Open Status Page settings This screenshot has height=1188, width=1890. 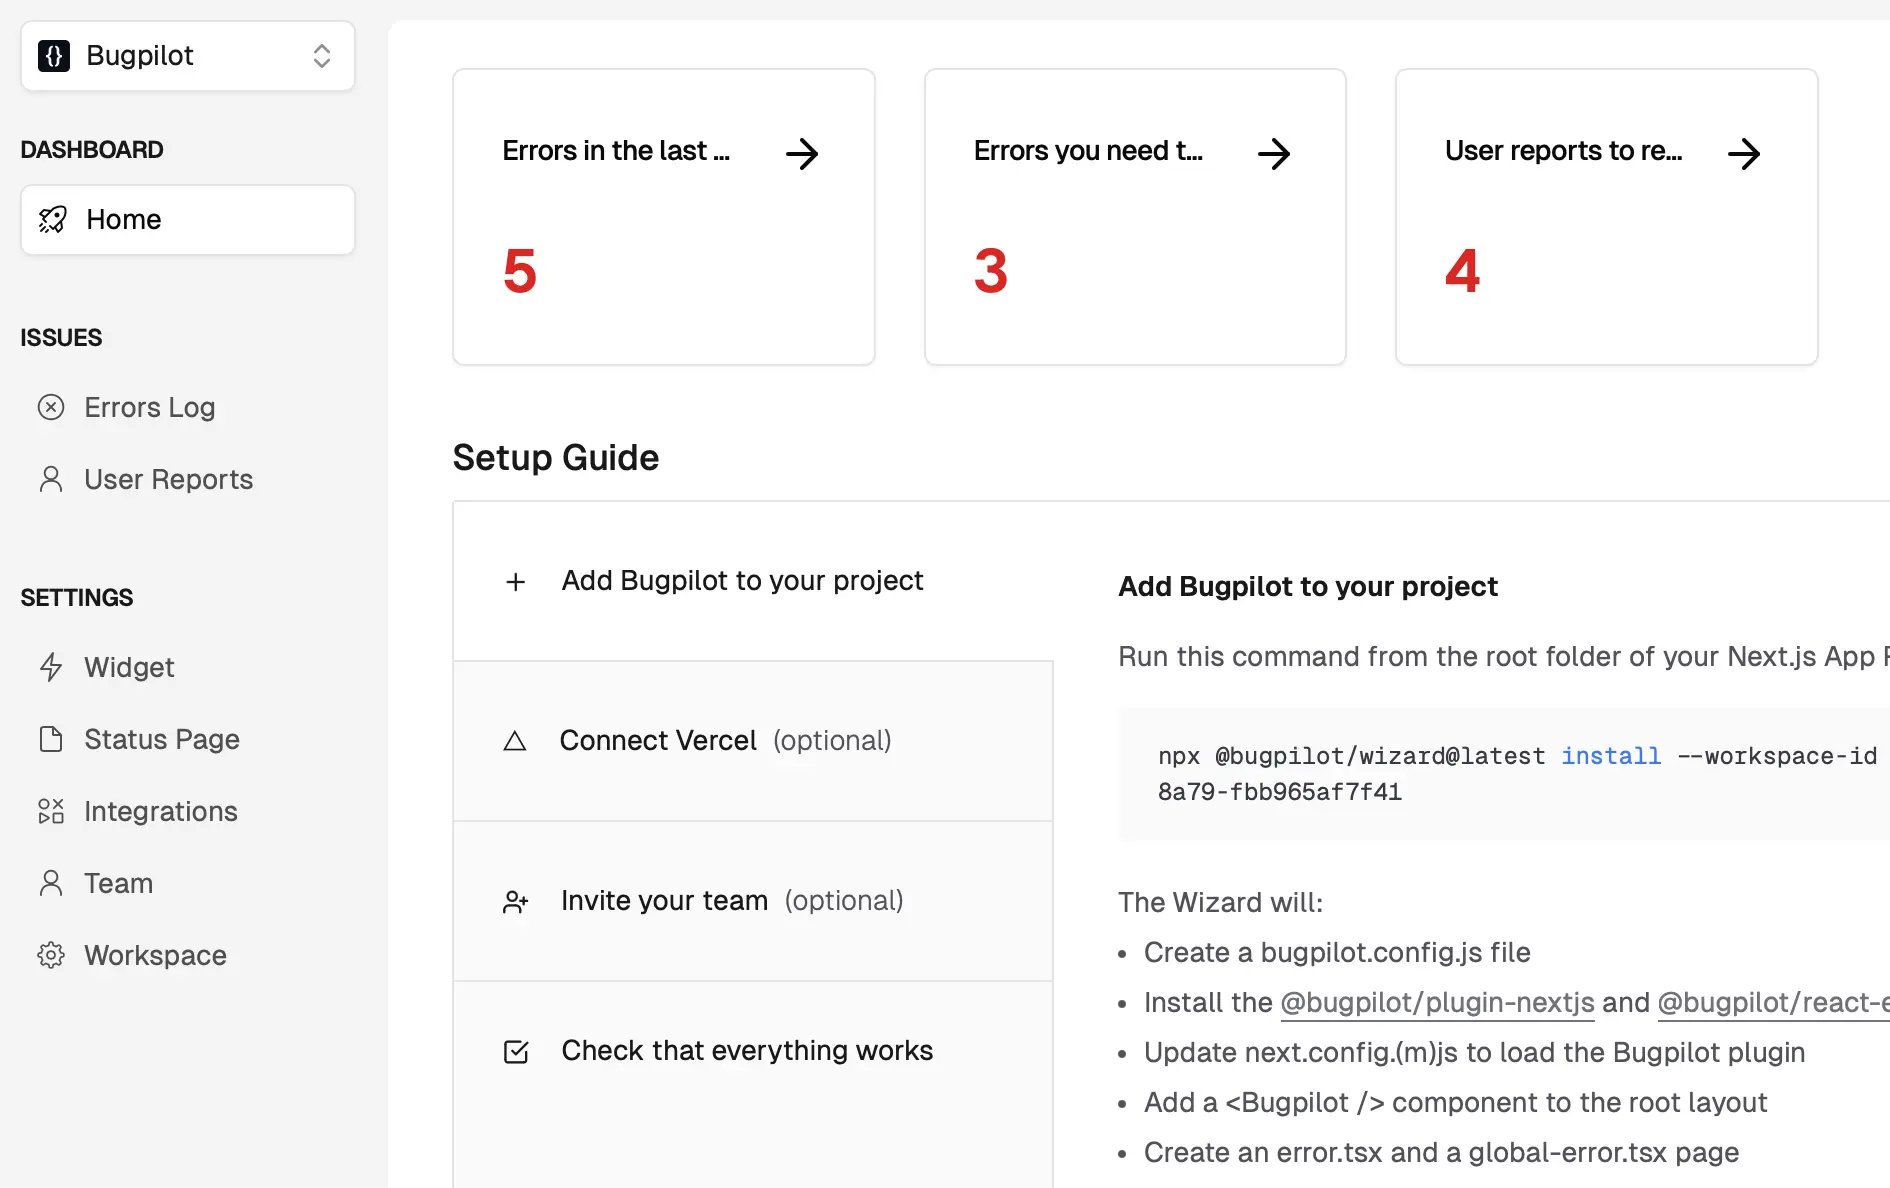click(162, 739)
